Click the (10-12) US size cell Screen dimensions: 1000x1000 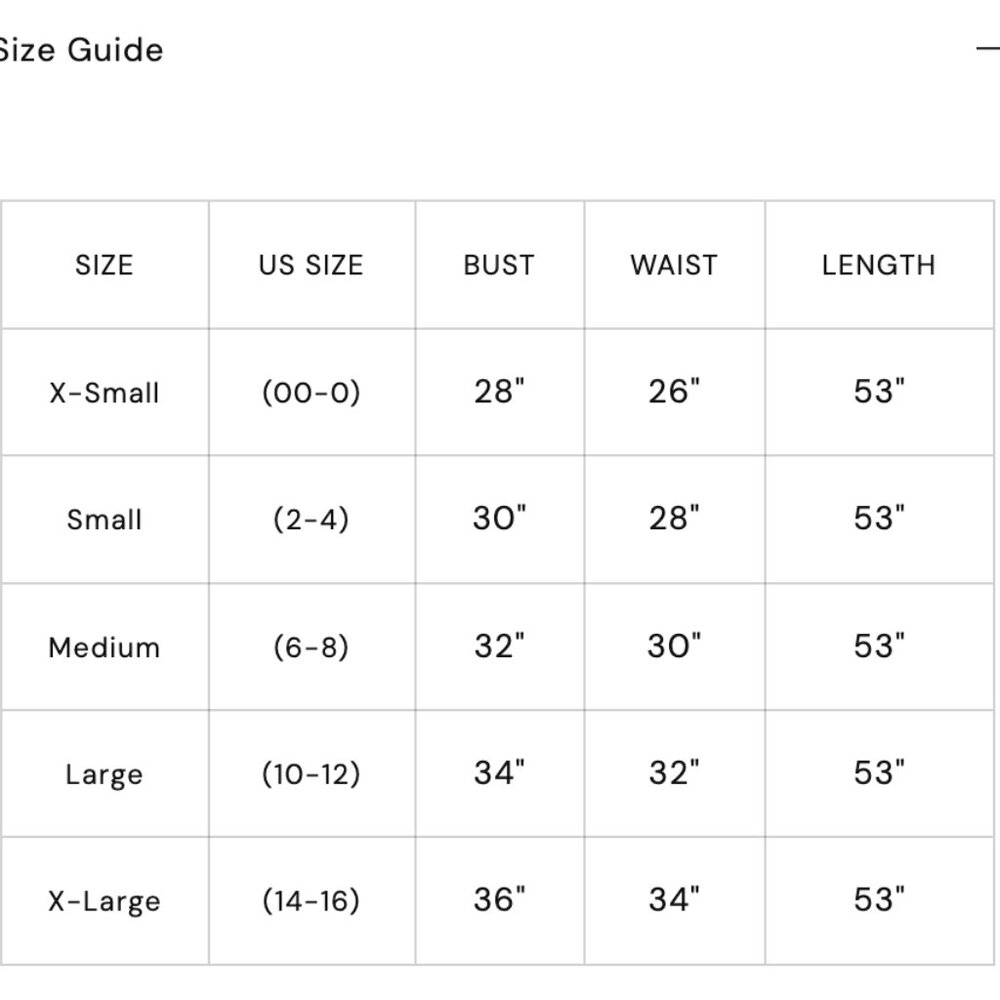click(x=311, y=774)
